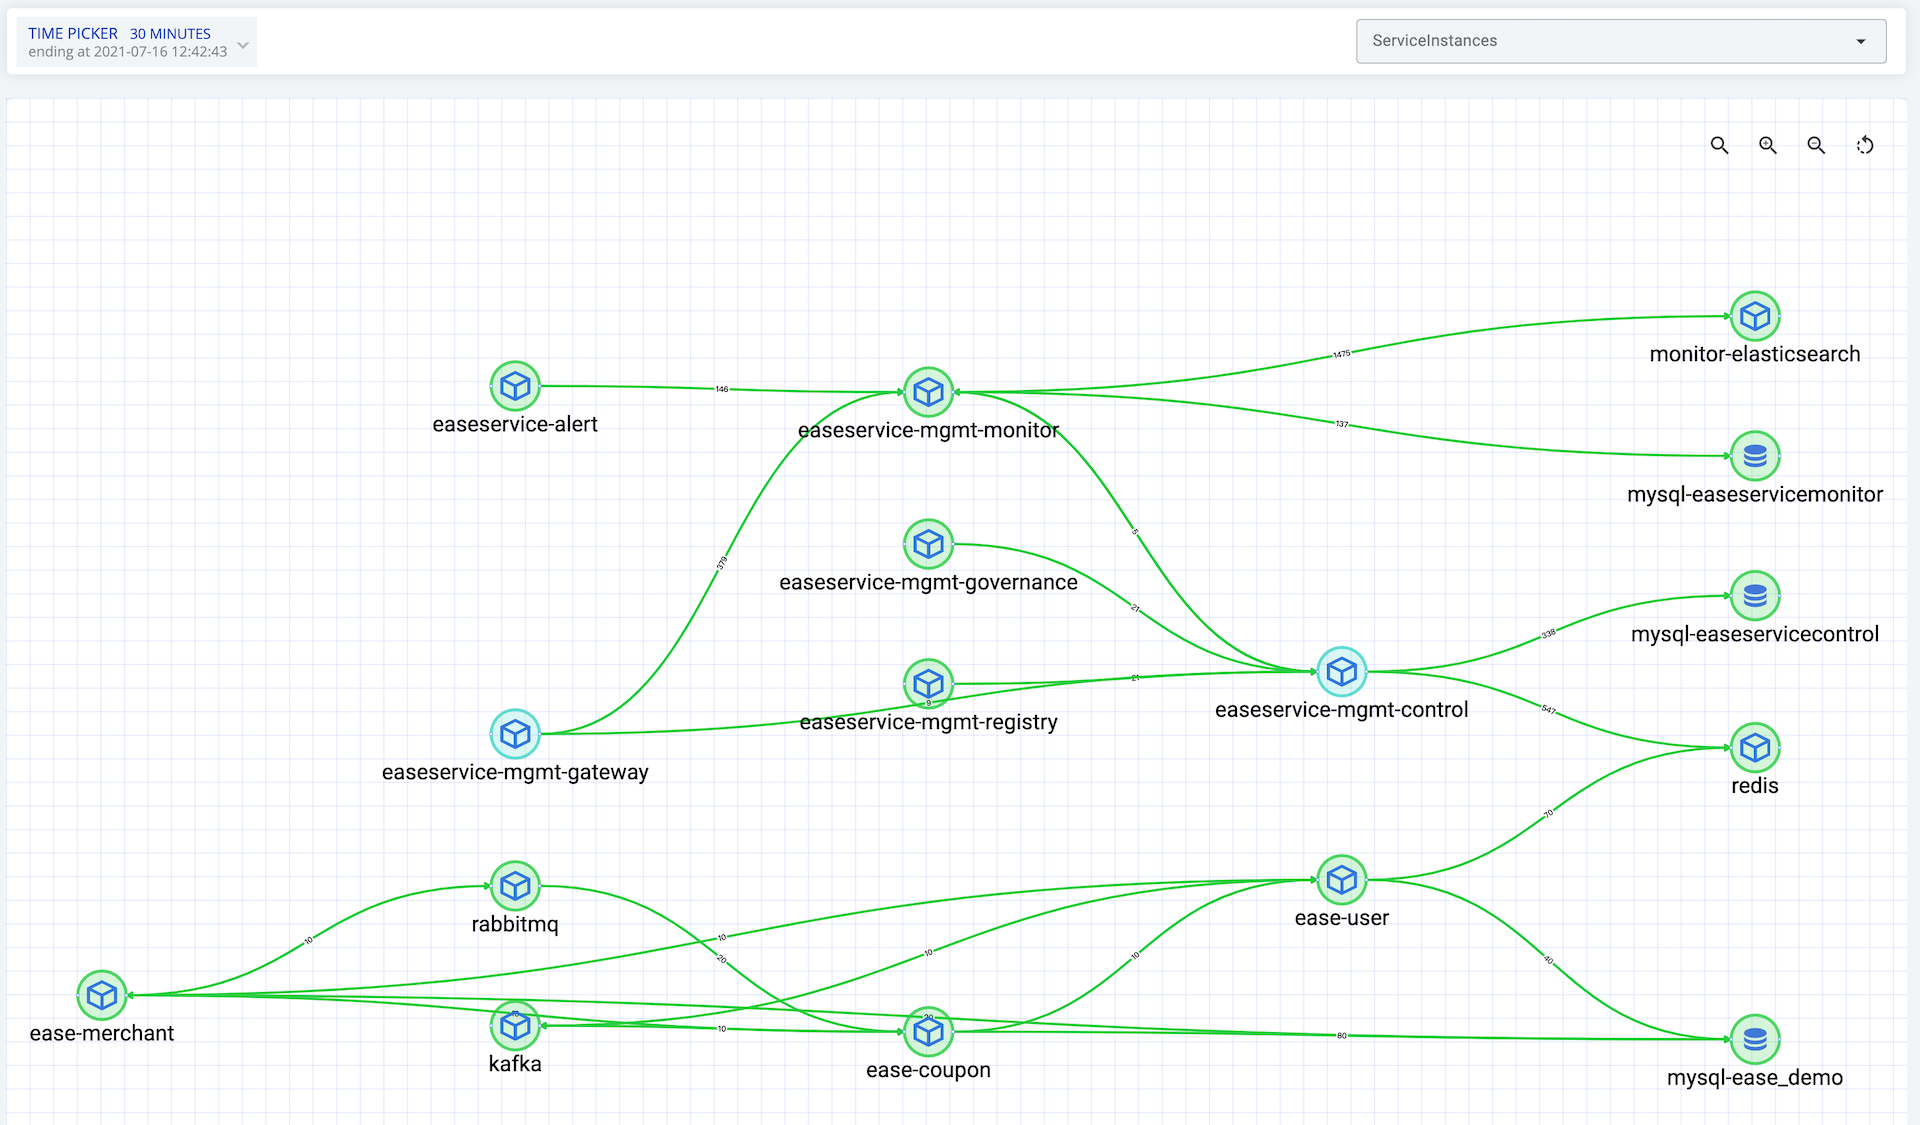
Task: Zoom out of the topology graph
Action: (x=1816, y=146)
